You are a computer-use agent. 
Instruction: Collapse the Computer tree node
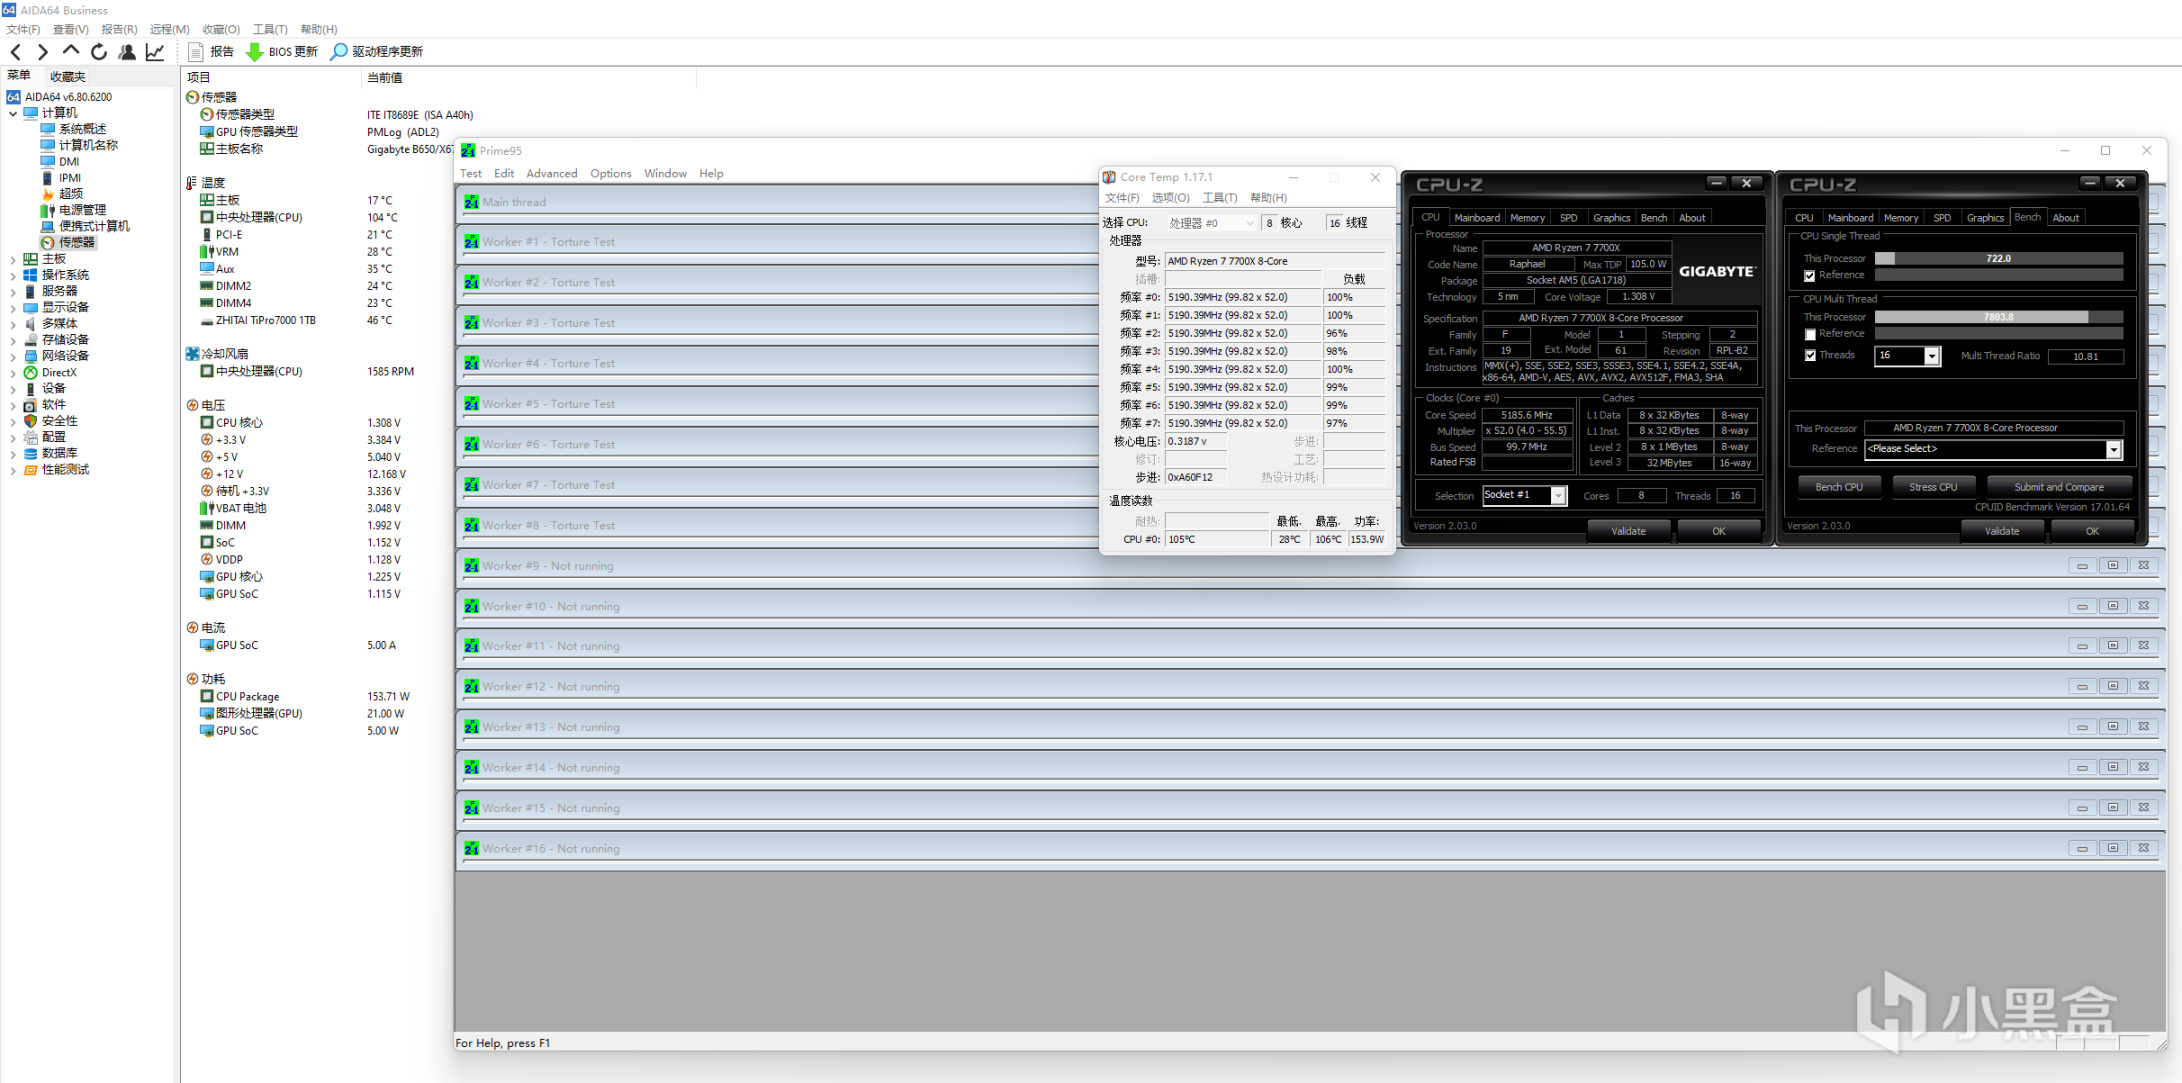point(13,113)
